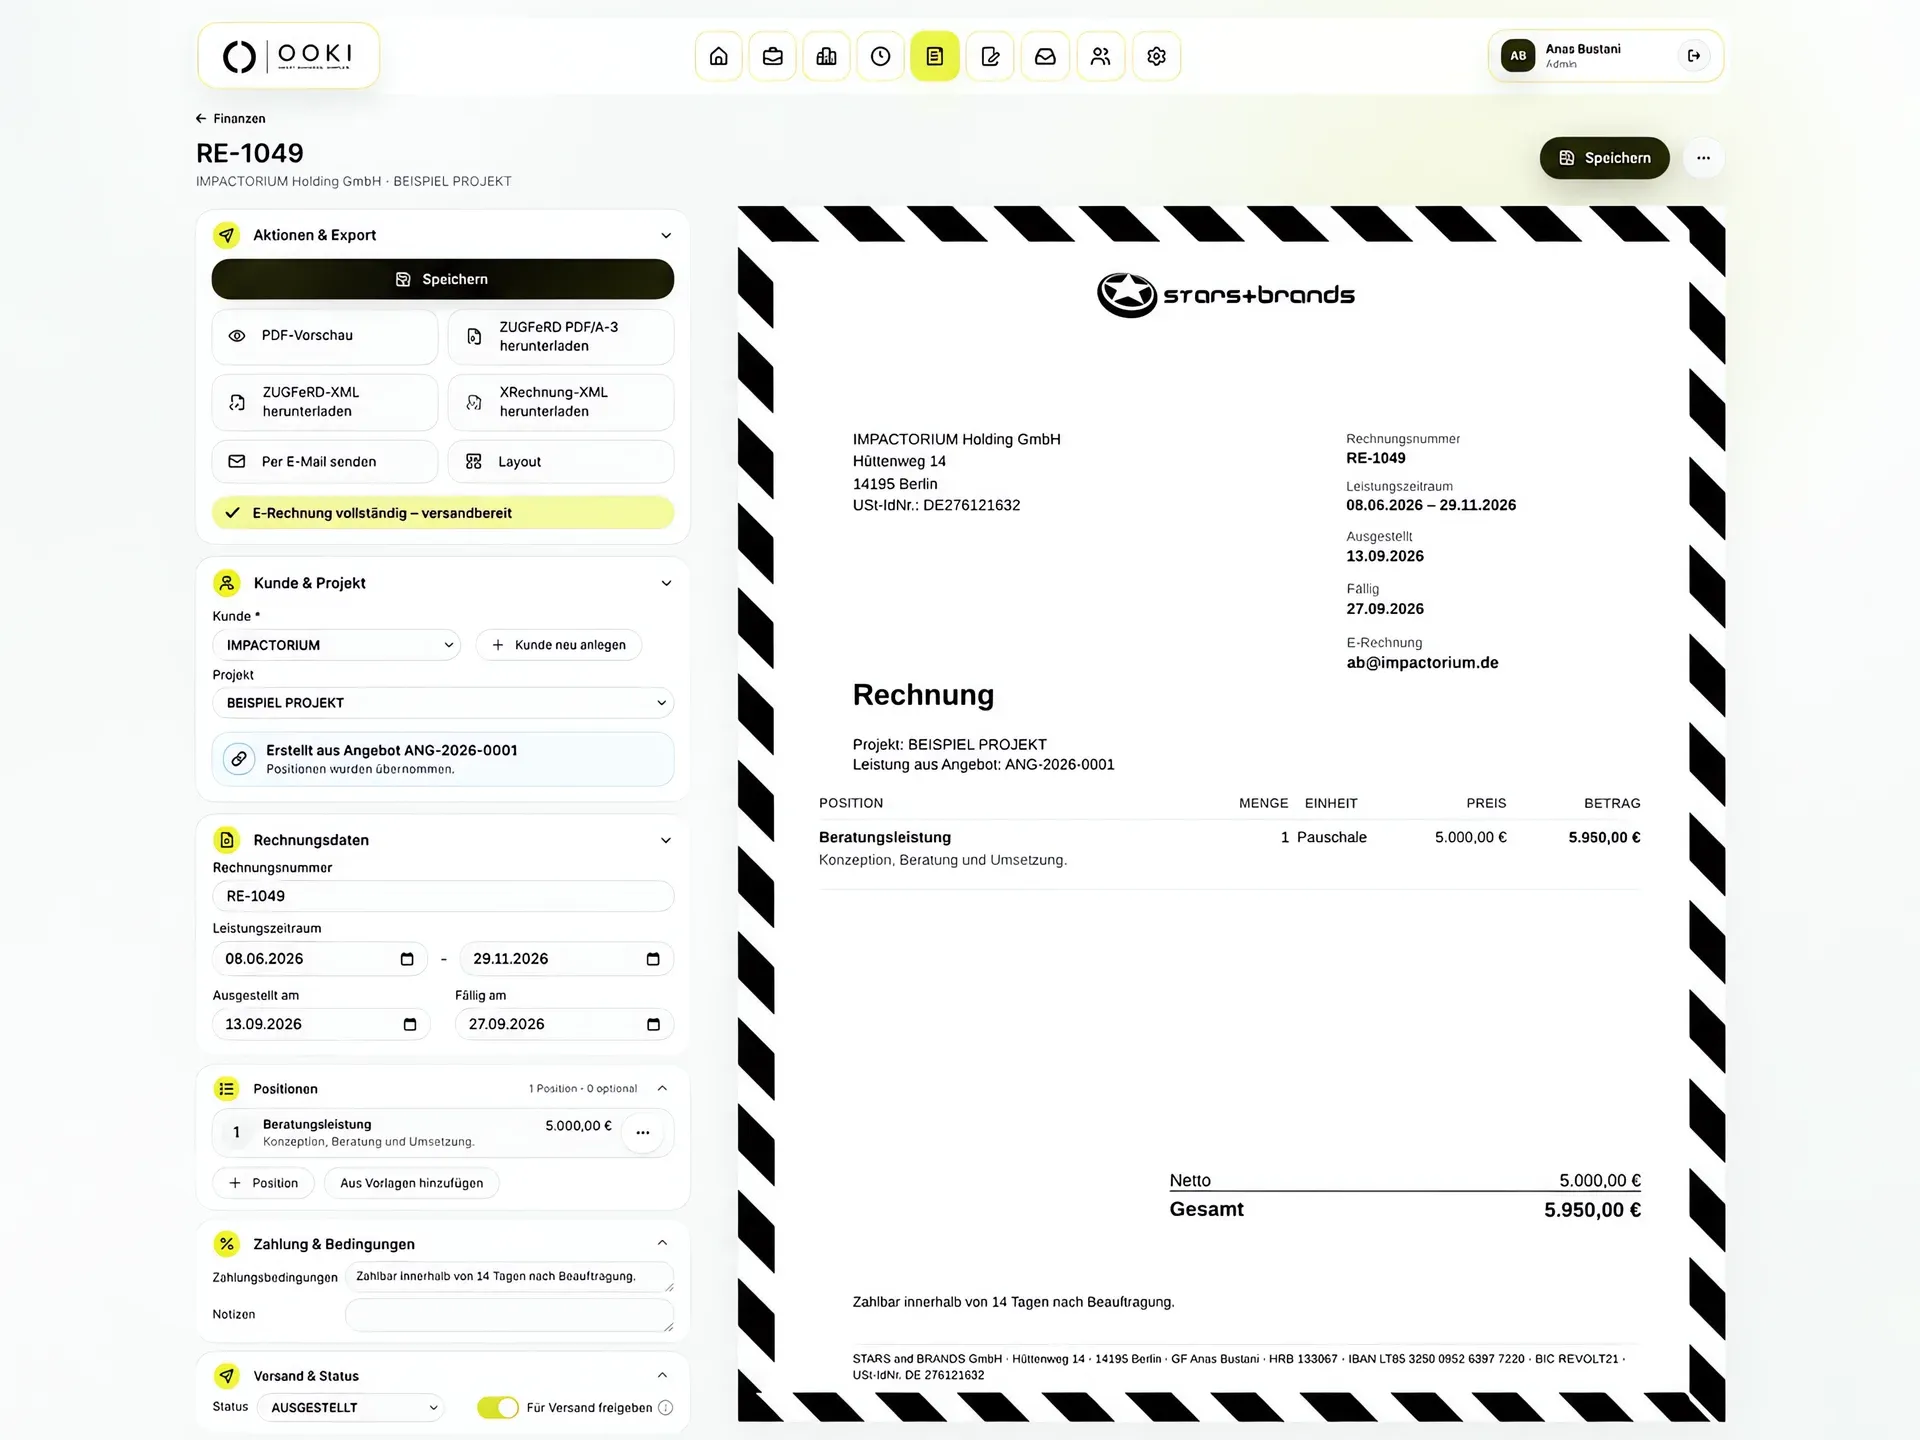1920x1440 pixels.
Task: Open options menu for Beratungsleistung position
Action: 643,1132
